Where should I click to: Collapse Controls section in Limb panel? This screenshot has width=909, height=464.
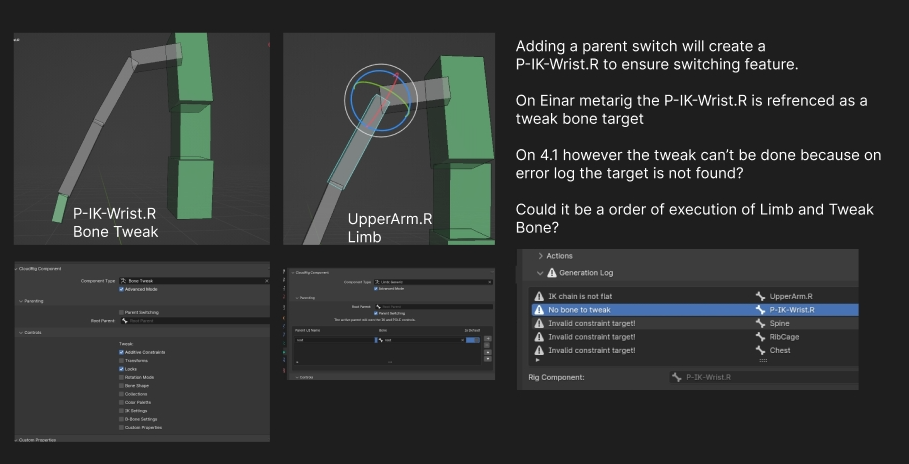coord(297,378)
